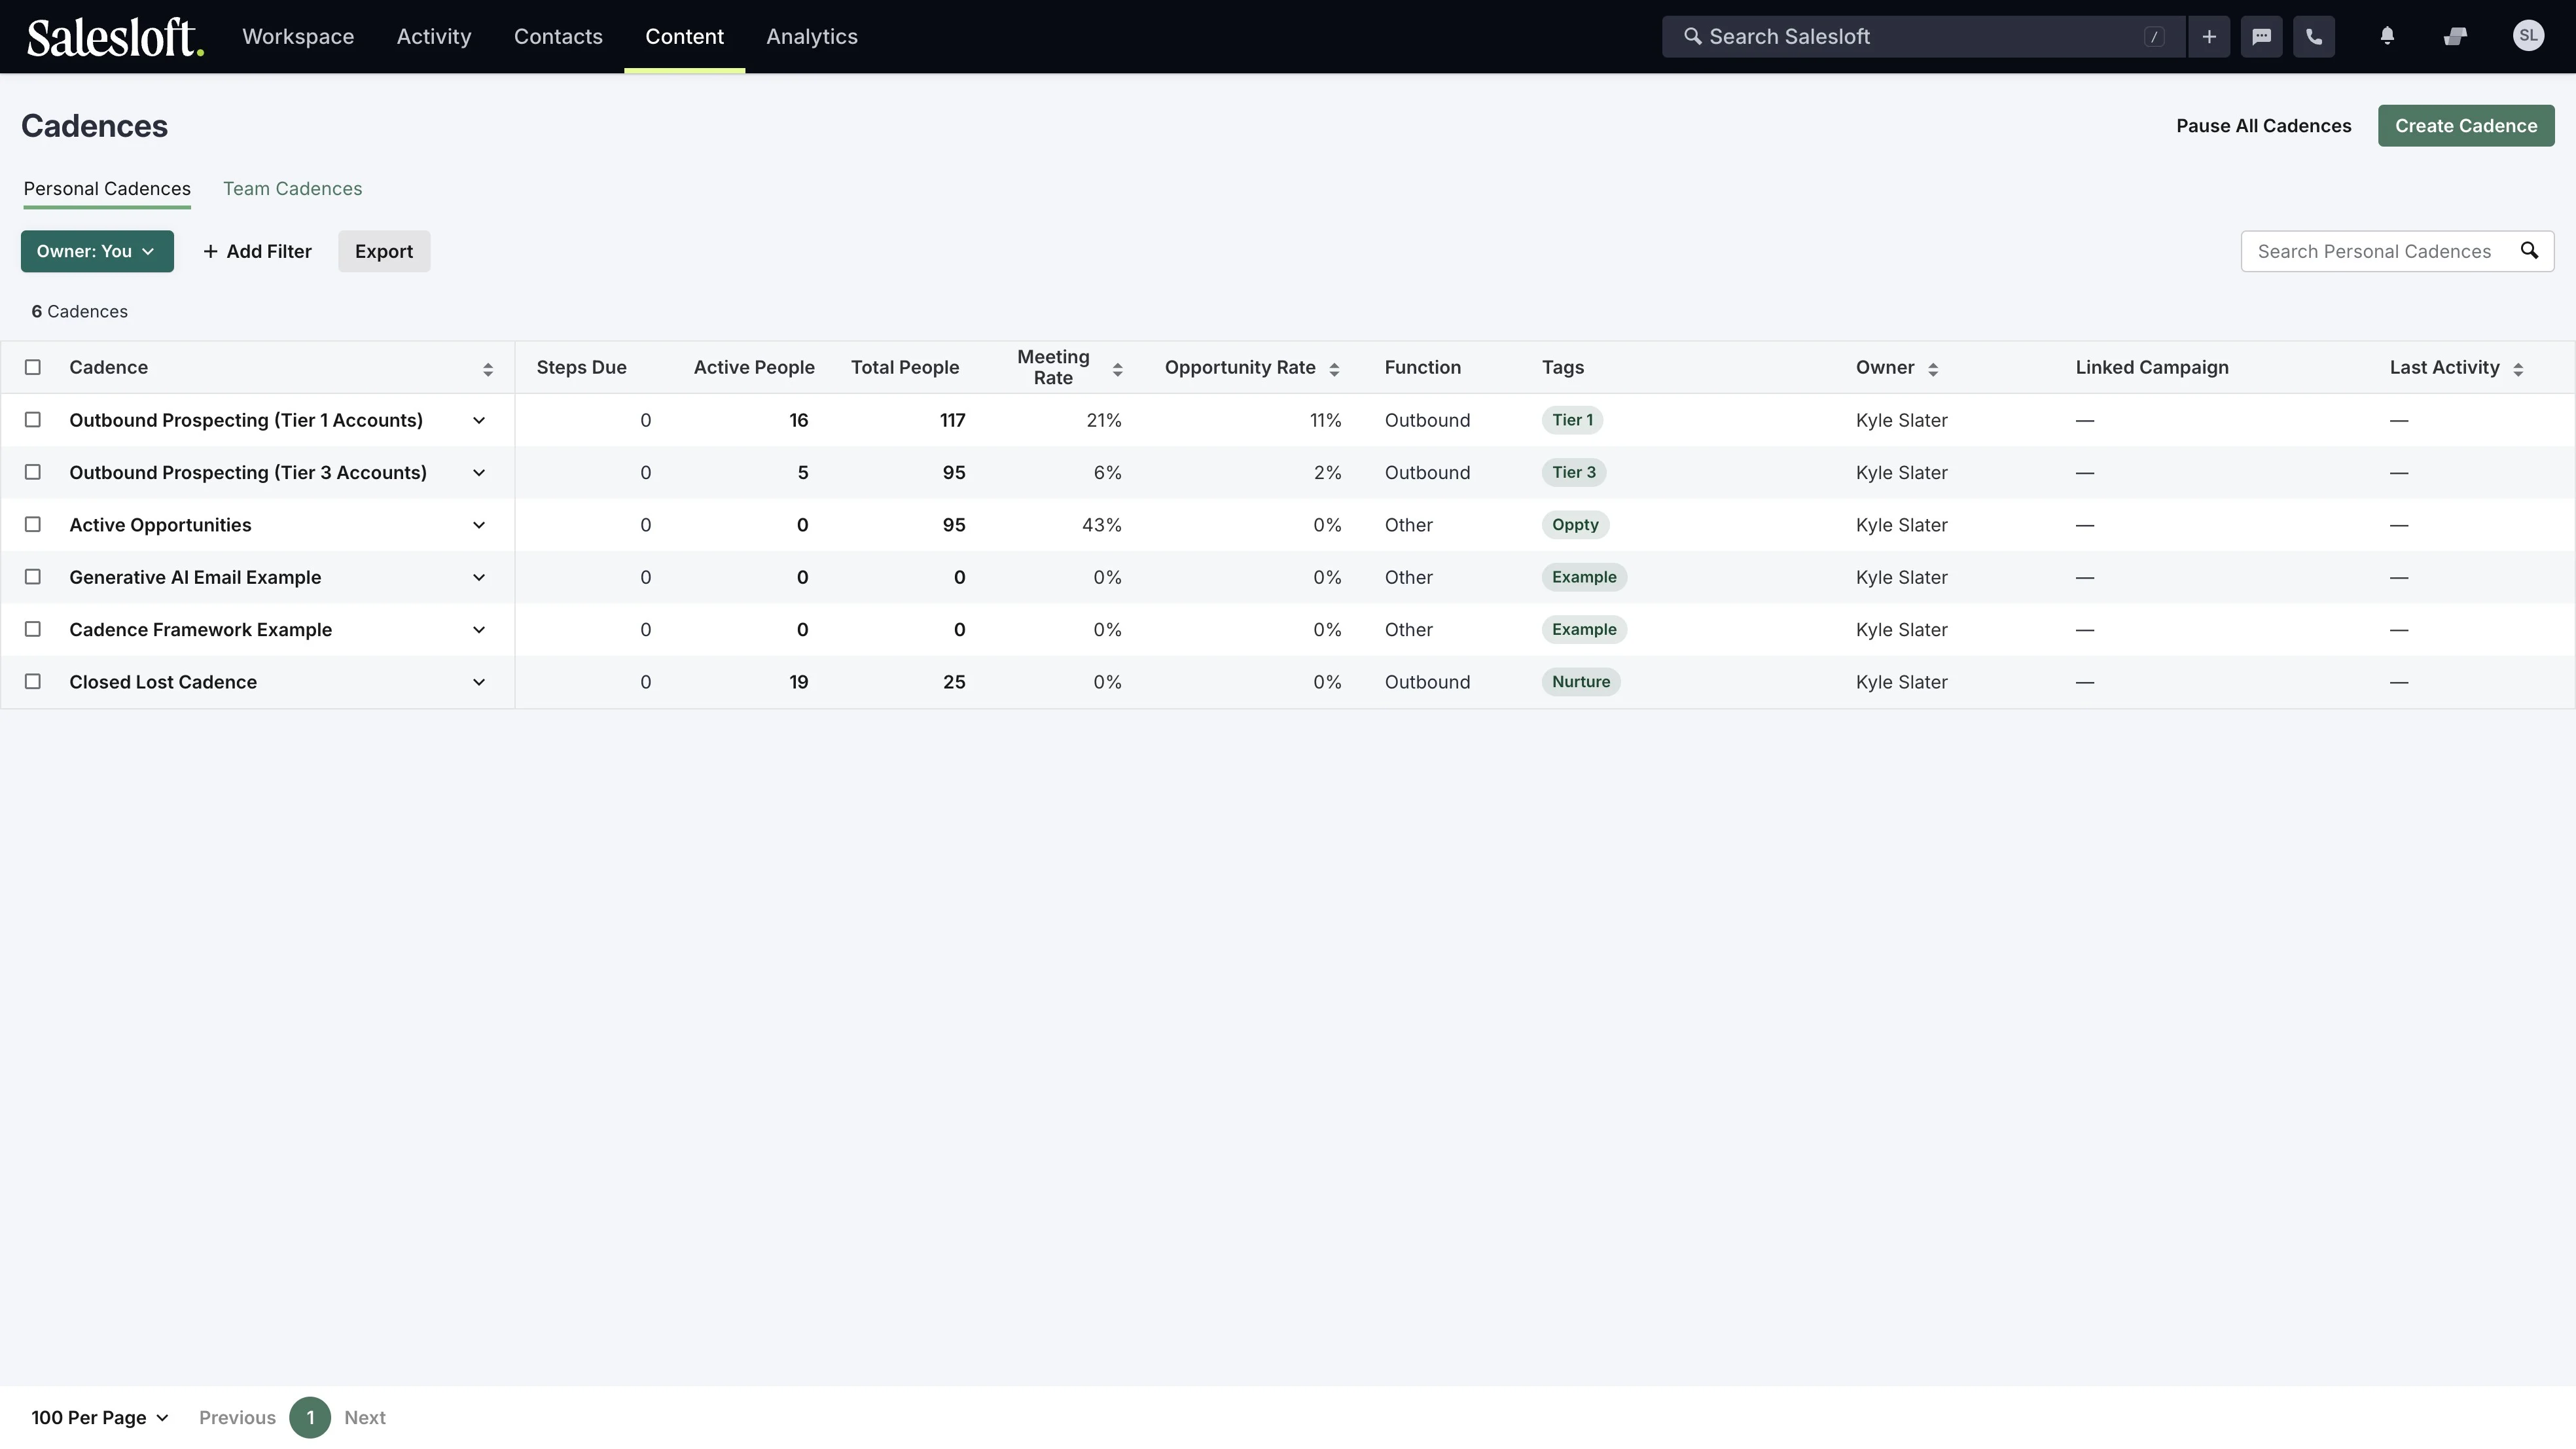Image resolution: width=2576 pixels, height=1449 pixels.
Task: Focus the Search Salesloft field
Action: coord(1923,37)
